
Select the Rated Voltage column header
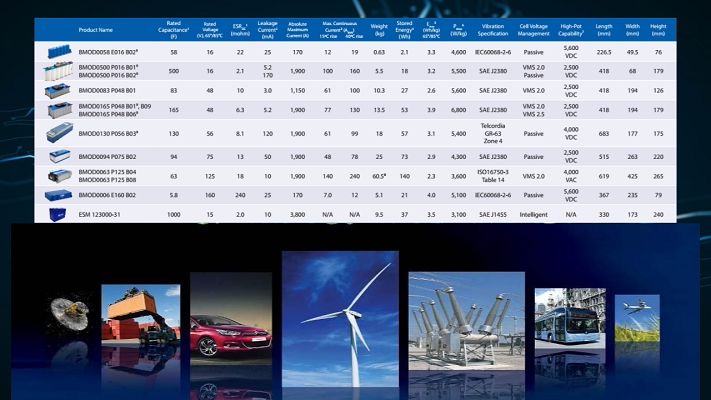[x=209, y=30]
